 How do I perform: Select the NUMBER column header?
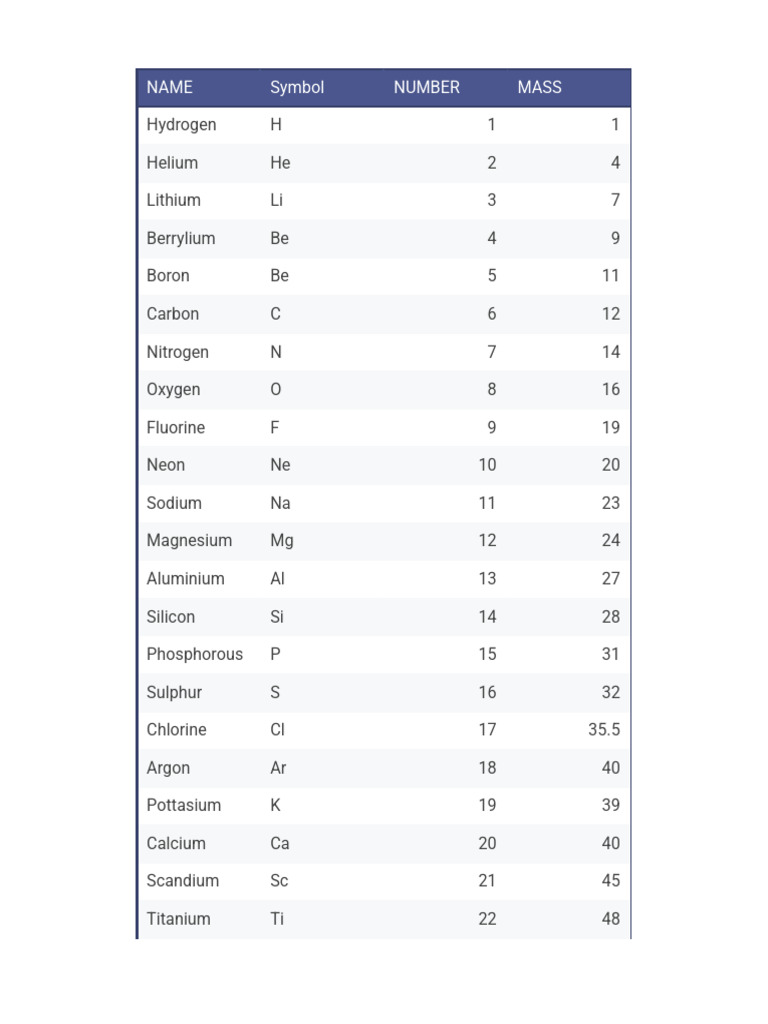point(426,87)
